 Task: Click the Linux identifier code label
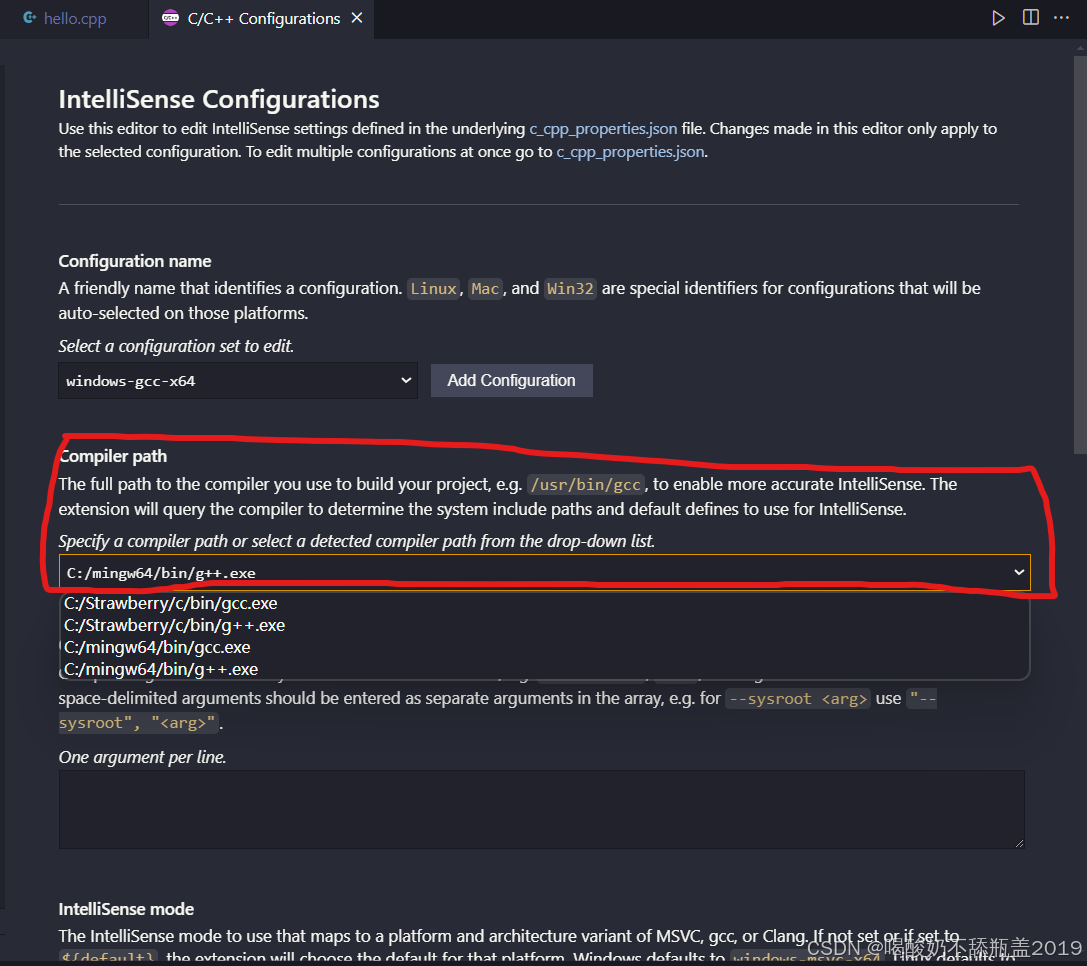click(433, 288)
